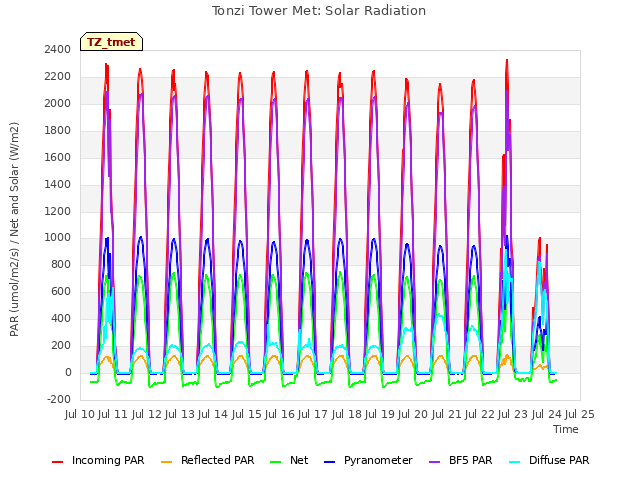
Task: Click the TZ_tmet label box
Action: click(x=111, y=42)
